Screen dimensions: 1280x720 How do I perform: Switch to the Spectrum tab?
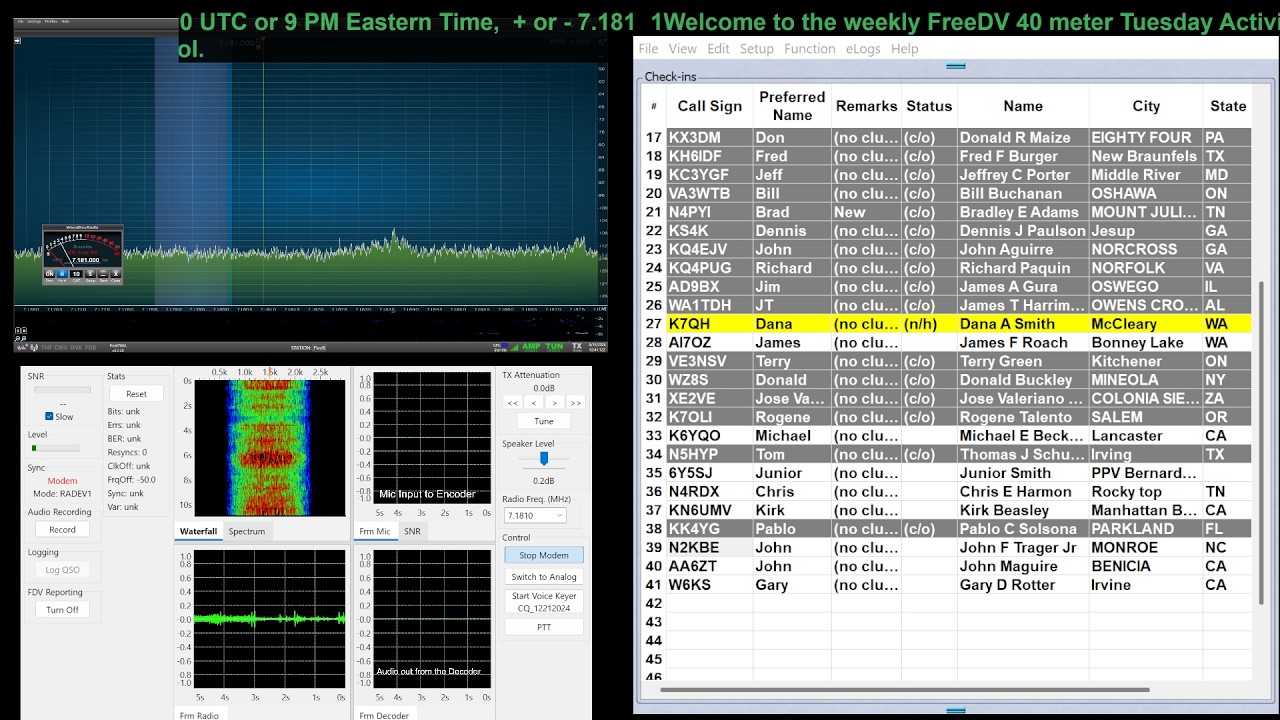click(246, 531)
